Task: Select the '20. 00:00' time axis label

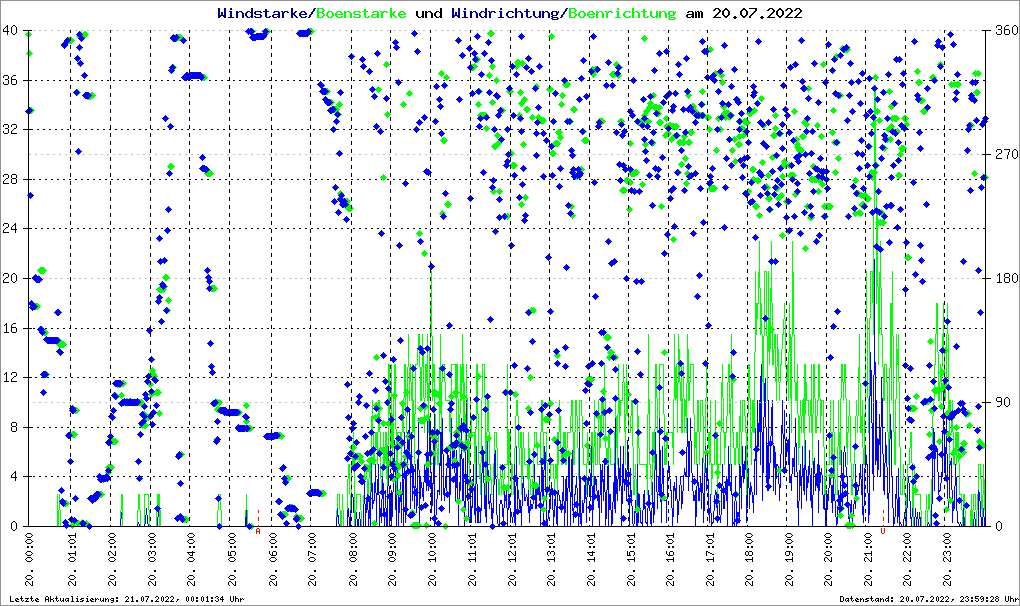Action: point(32,559)
